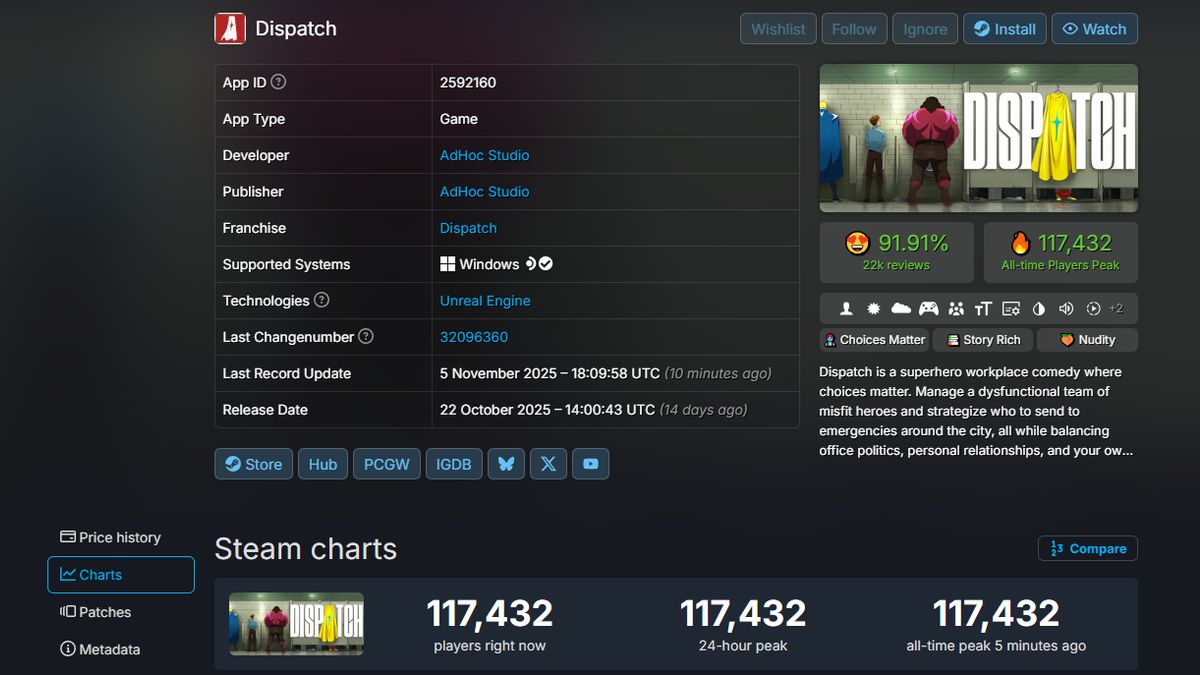
Task: Open the IGDB link button
Action: point(454,464)
